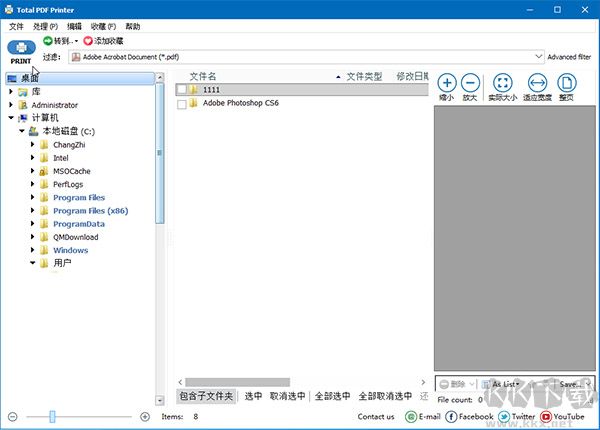Viewport: 600px width, 430px height.
Task: Open the 处理 (P) menu
Action: pyautogui.click(x=45, y=26)
